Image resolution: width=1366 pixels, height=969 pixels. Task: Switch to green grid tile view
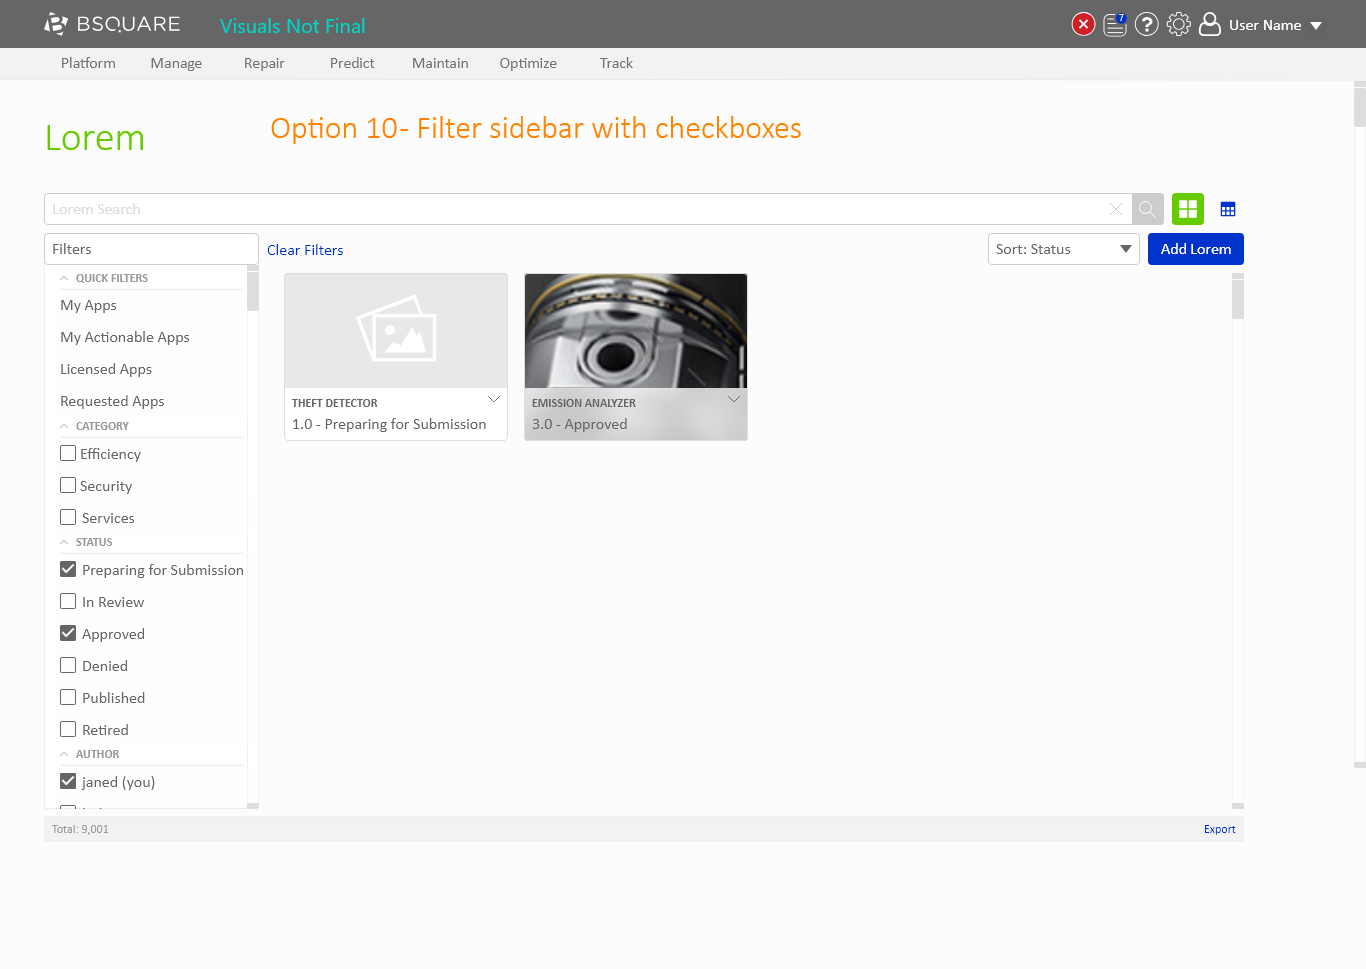1188,209
